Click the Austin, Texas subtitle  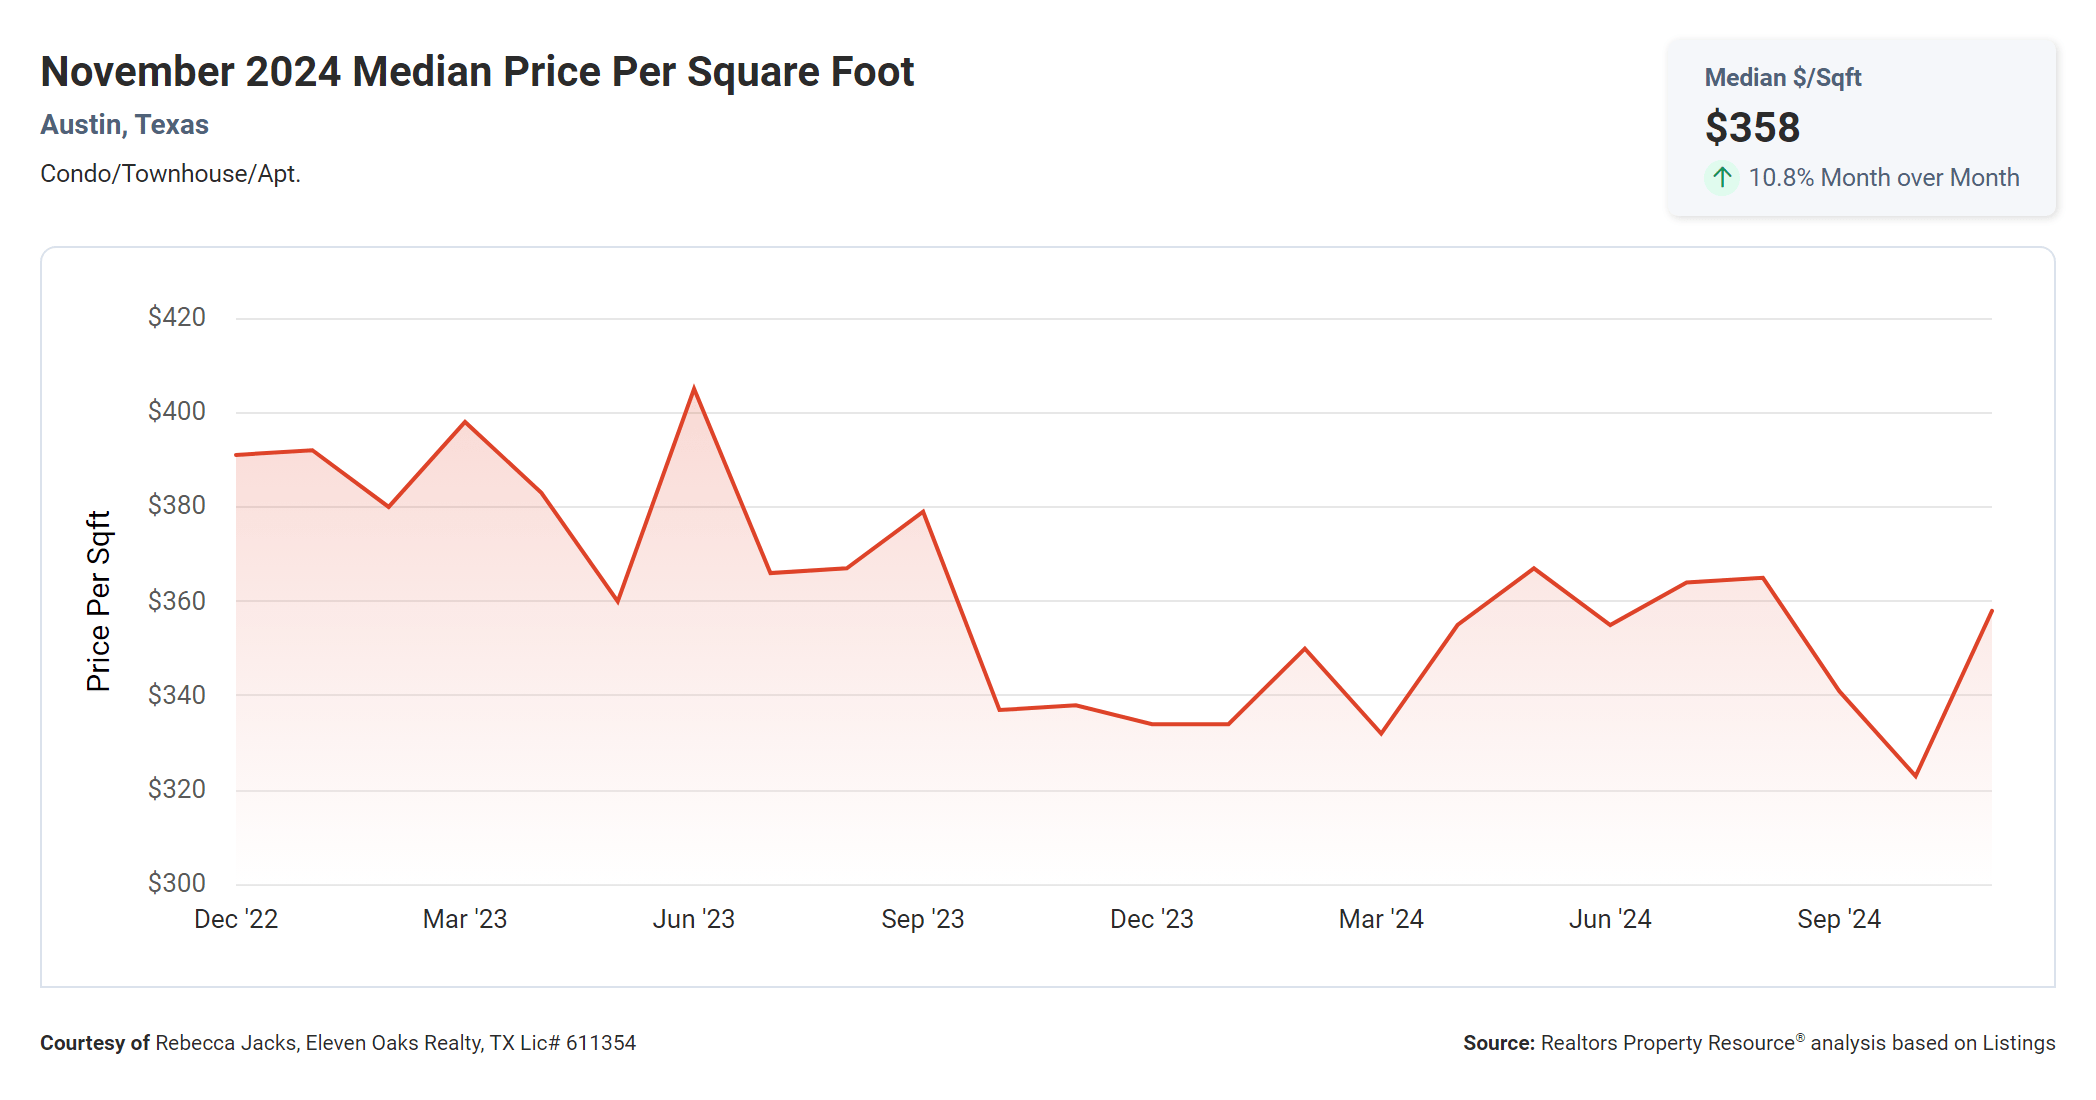(x=124, y=125)
